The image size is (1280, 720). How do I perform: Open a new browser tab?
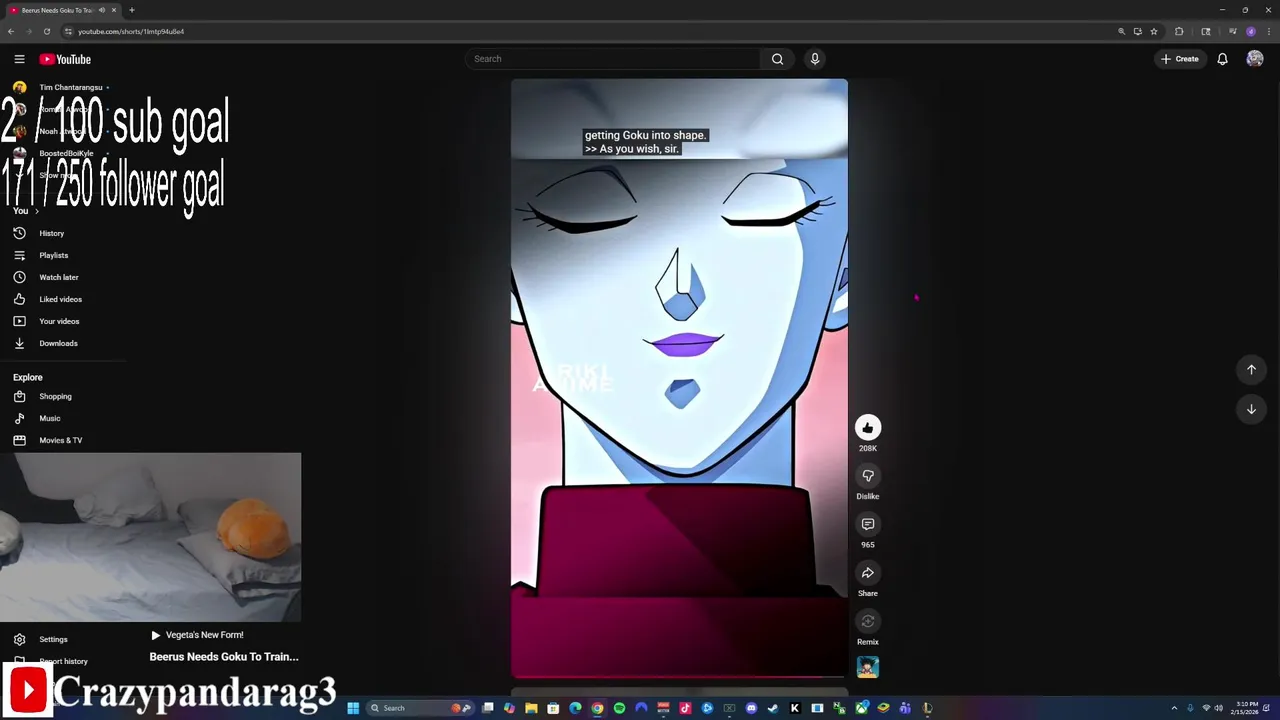132,10
